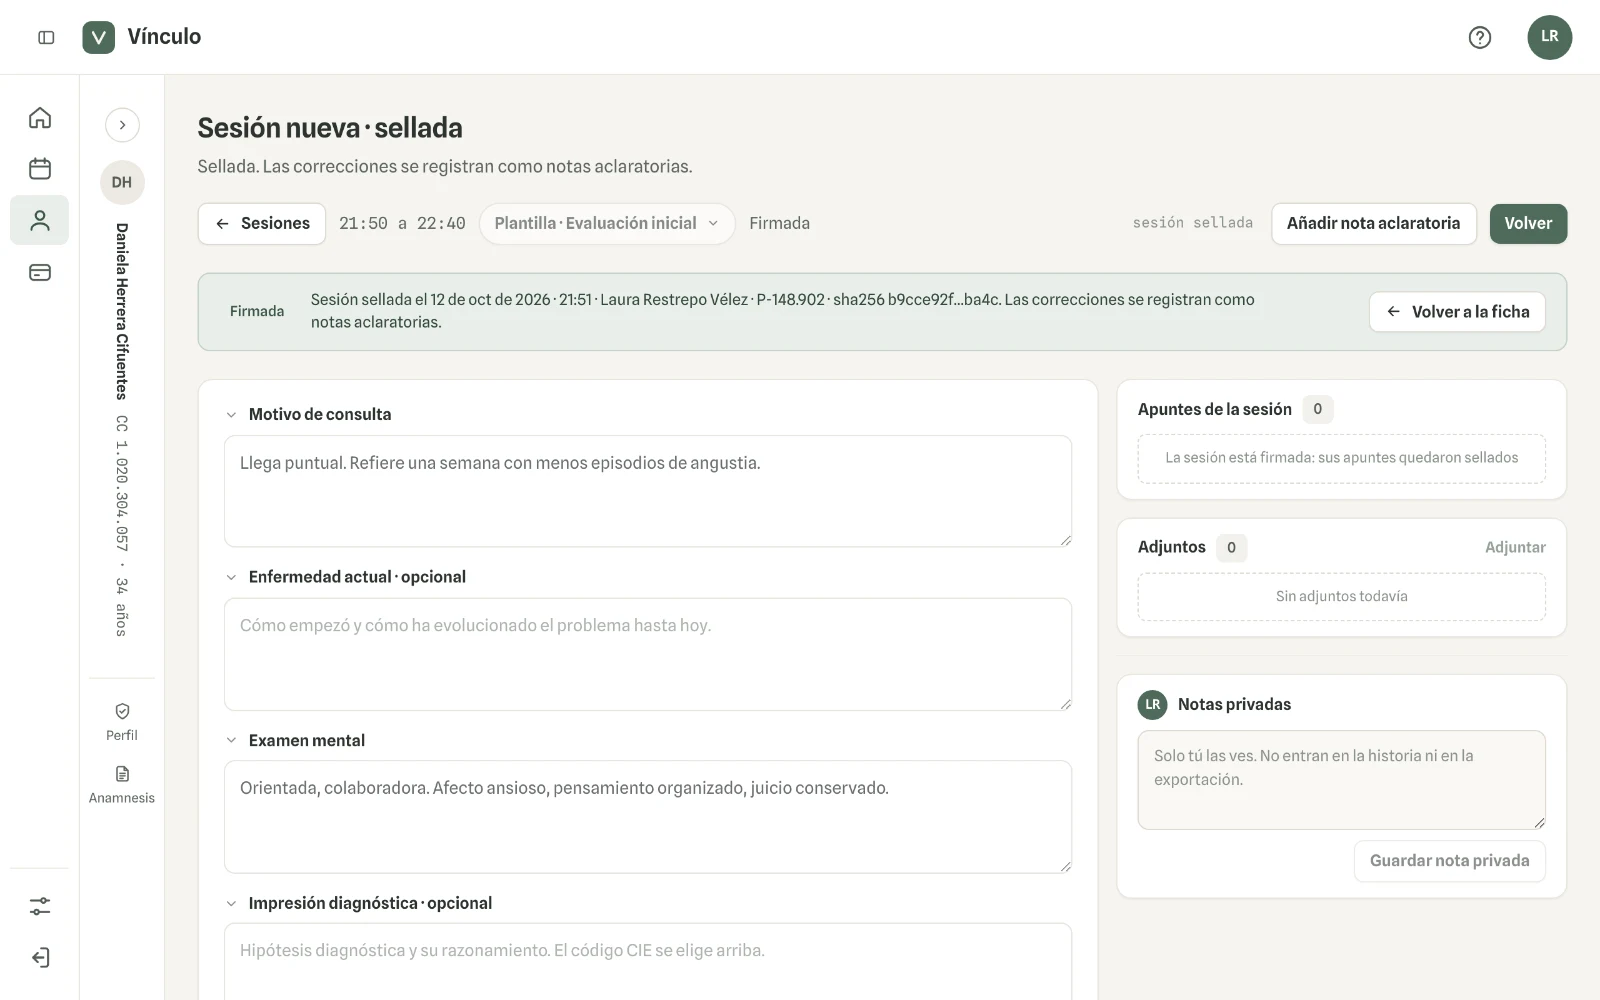1600x1000 pixels.
Task: Click the Firmada status beside the template
Action: click(x=779, y=223)
